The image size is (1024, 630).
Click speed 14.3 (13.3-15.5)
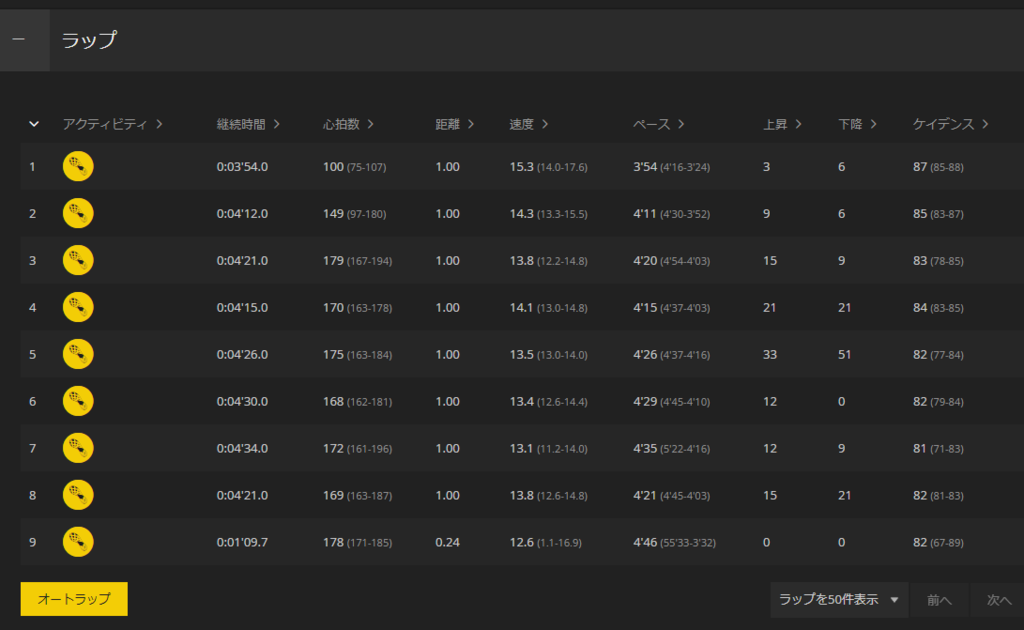[x=549, y=214]
